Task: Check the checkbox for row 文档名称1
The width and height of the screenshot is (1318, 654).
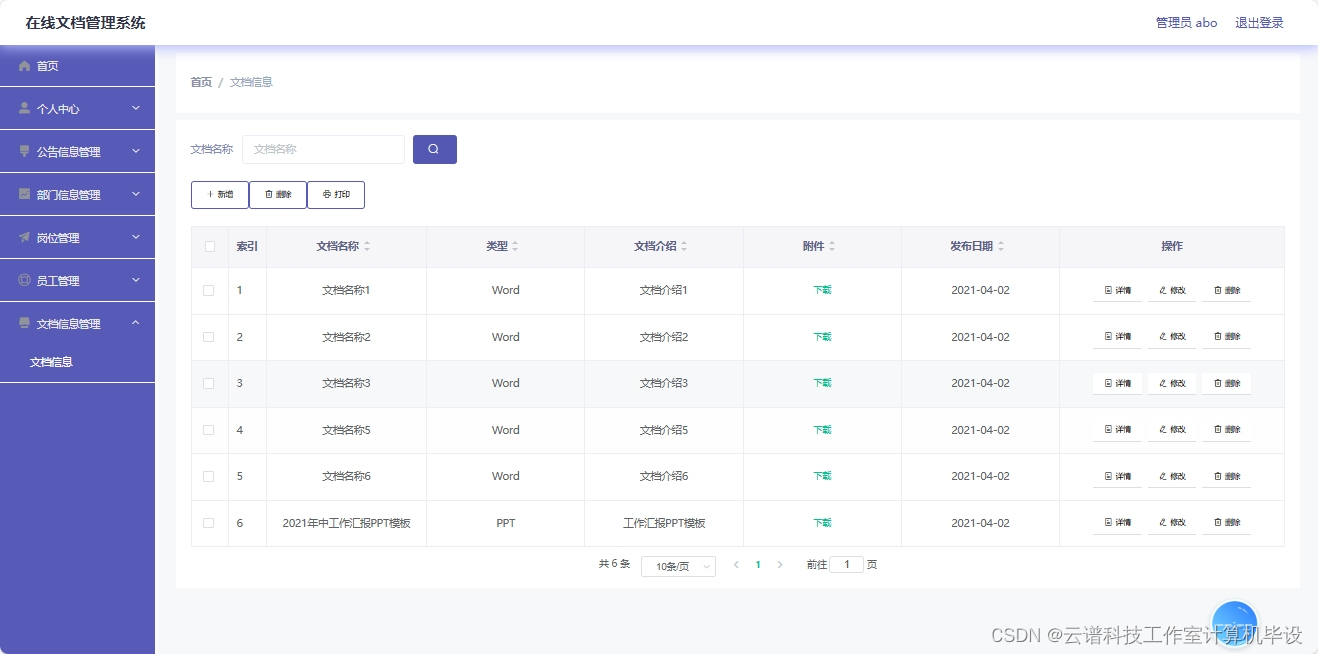Action: click(209, 290)
